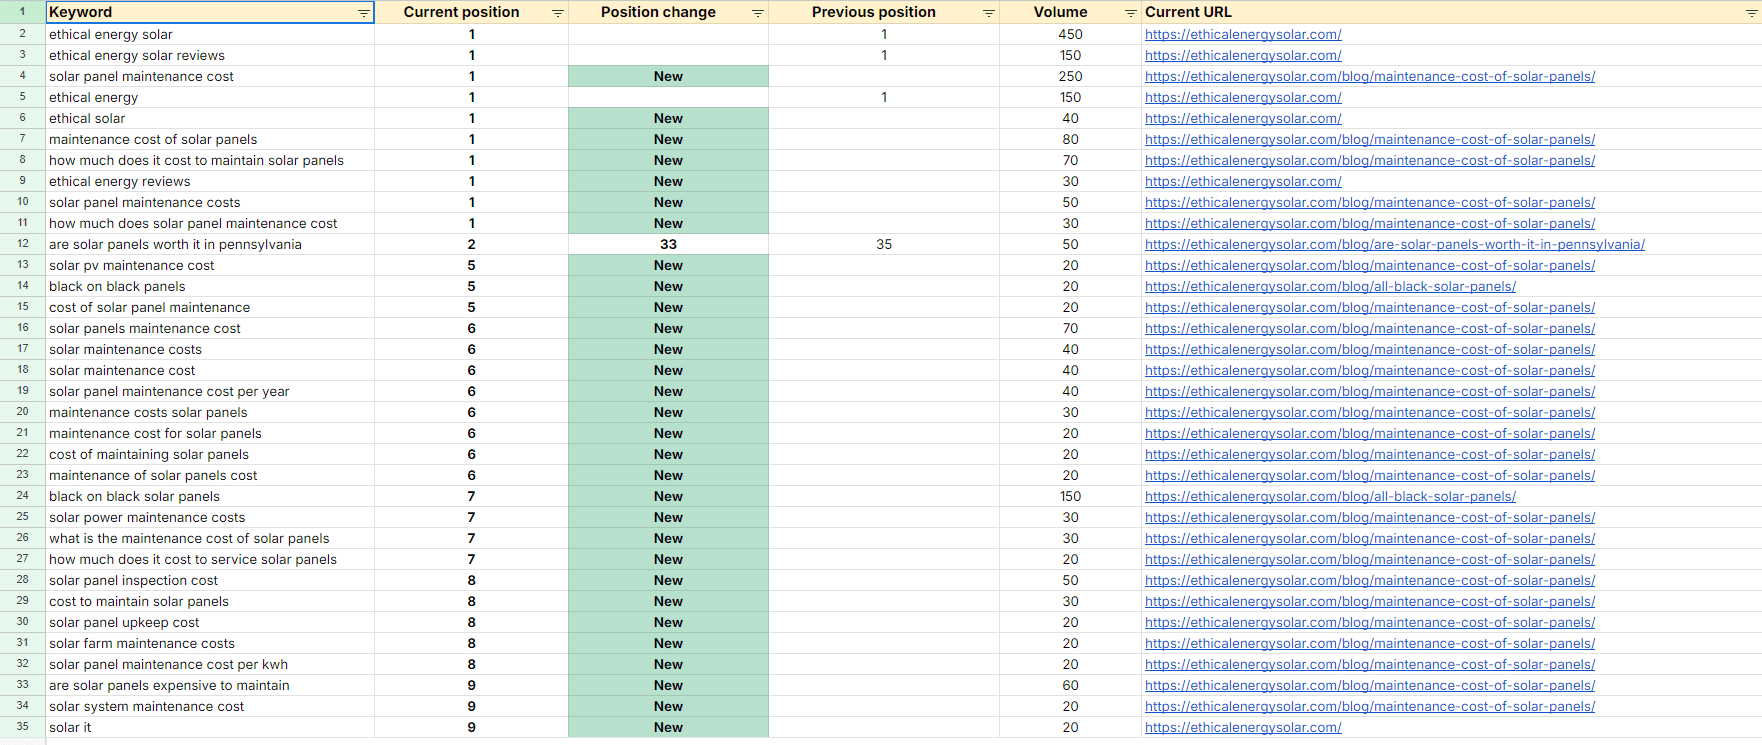Select row header number 12
Image resolution: width=1762 pixels, height=745 pixels.
(x=22, y=244)
